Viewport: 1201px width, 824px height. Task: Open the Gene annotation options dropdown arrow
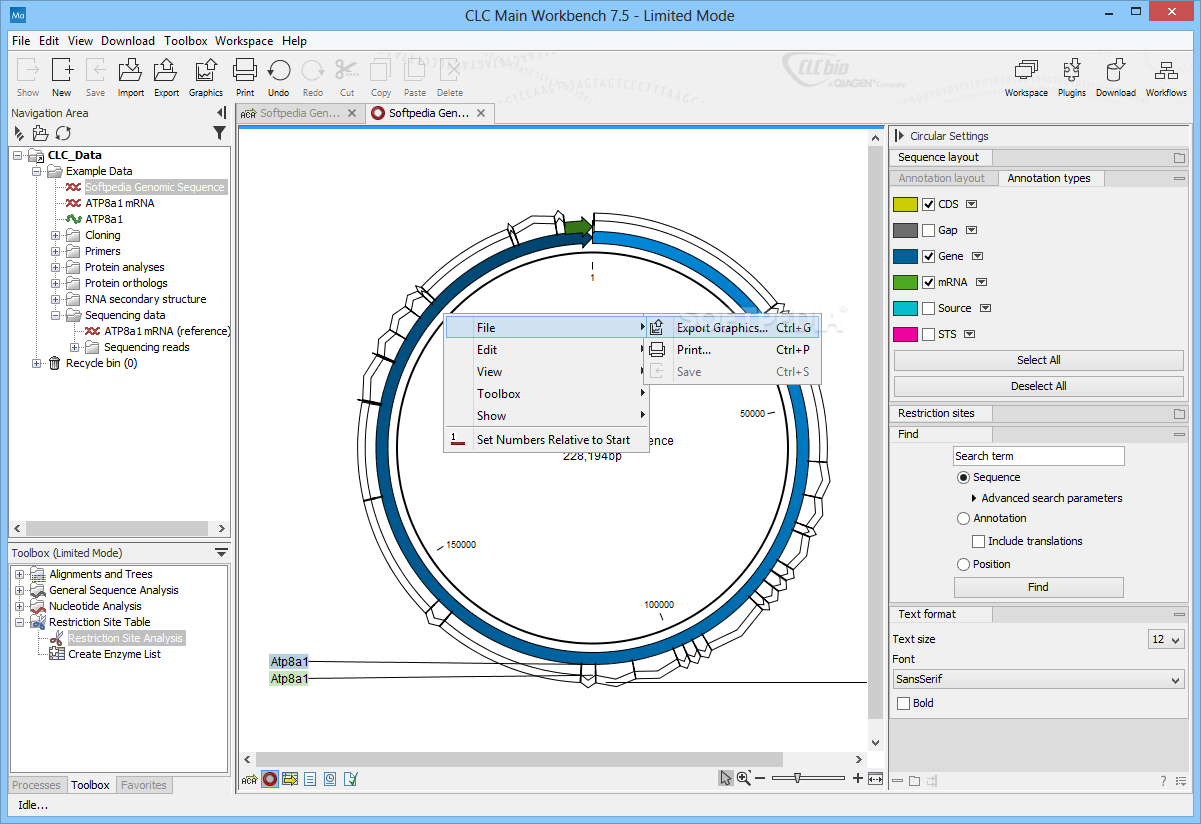[976, 256]
